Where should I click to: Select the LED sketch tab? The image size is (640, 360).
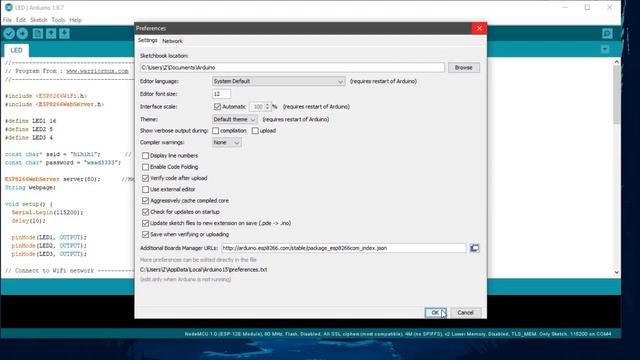coord(16,50)
